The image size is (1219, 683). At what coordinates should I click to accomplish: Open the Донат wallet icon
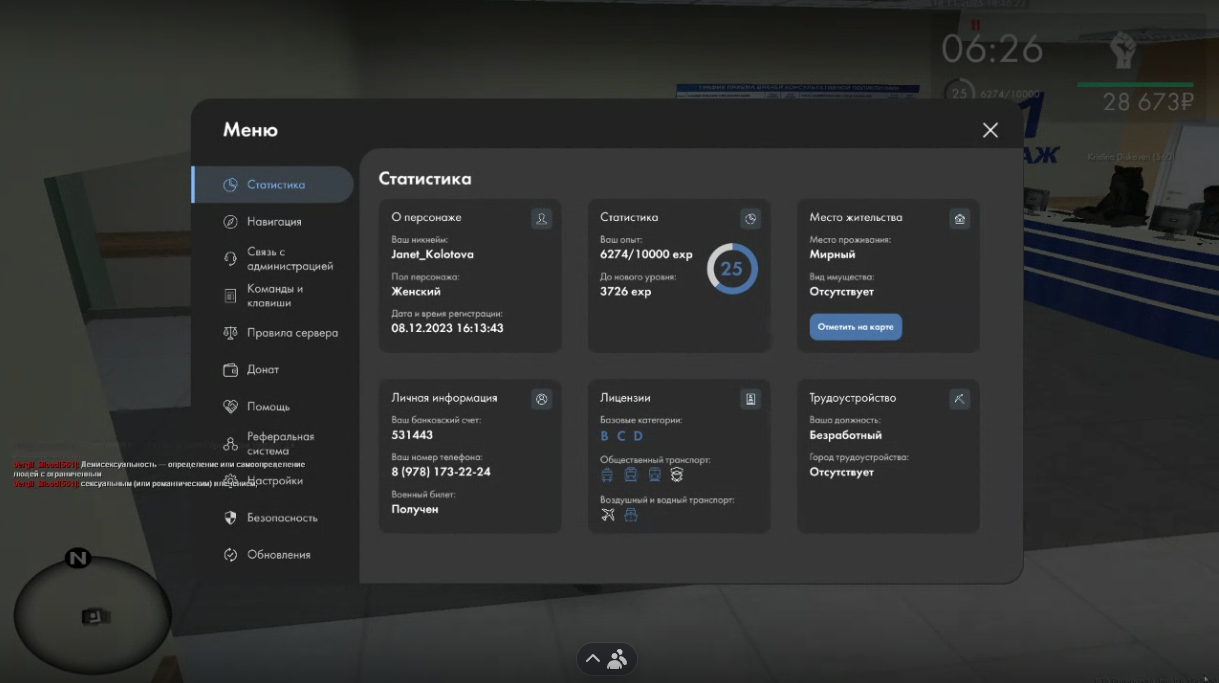tap(230, 370)
